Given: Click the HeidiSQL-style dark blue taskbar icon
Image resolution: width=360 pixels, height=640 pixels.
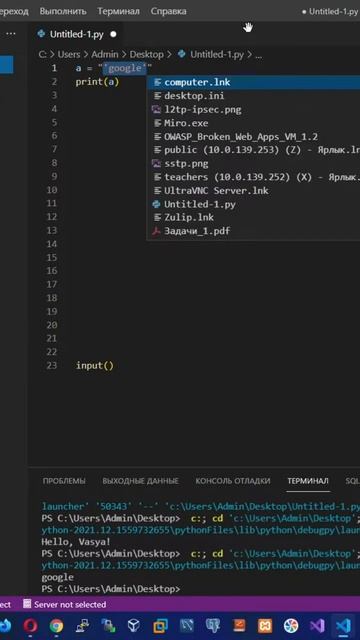Looking at the screenshot, I should point(186,625).
